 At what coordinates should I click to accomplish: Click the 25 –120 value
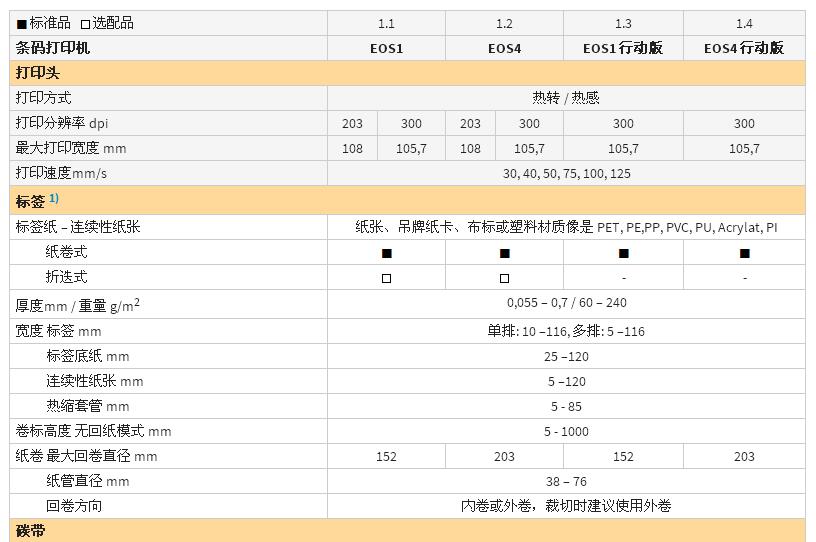[566, 357]
